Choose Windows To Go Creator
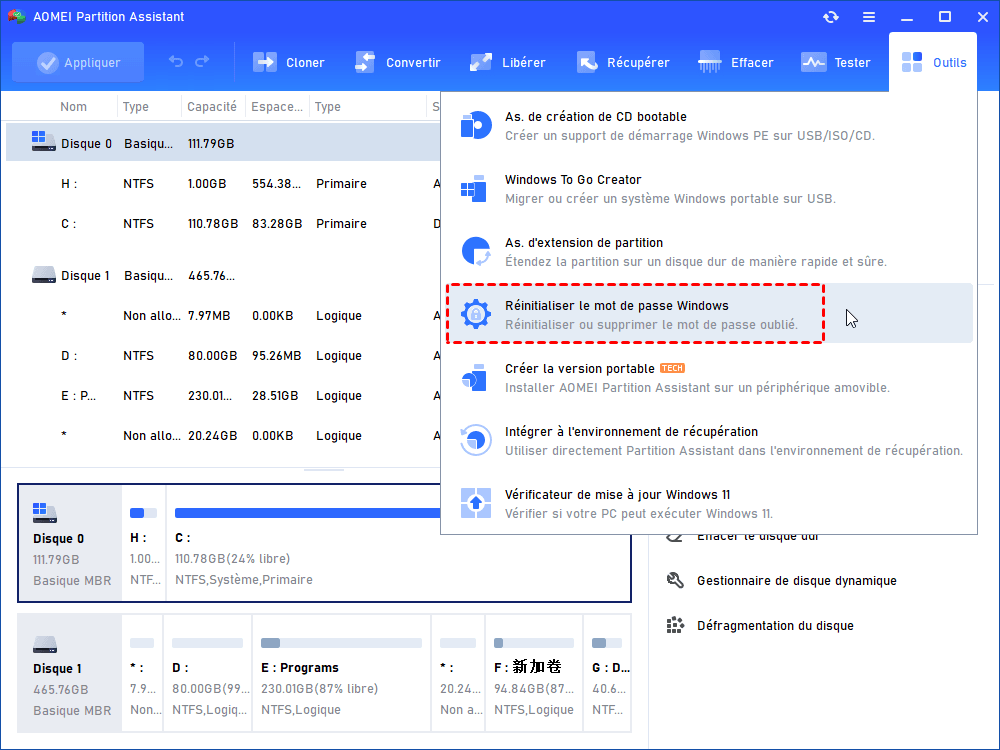Screen dimensions: 1000x750 point(709,189)
